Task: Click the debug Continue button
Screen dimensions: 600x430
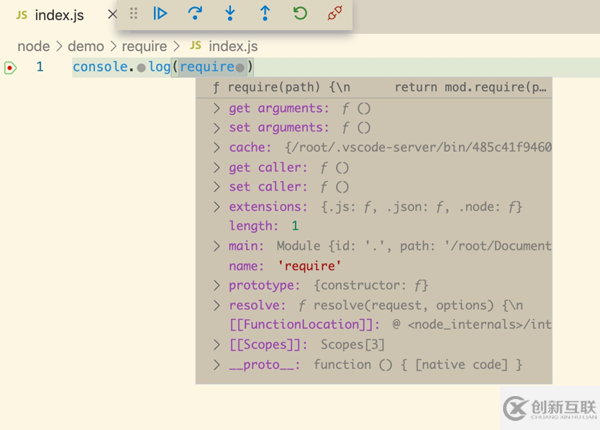Action: [x=160, y=14]
